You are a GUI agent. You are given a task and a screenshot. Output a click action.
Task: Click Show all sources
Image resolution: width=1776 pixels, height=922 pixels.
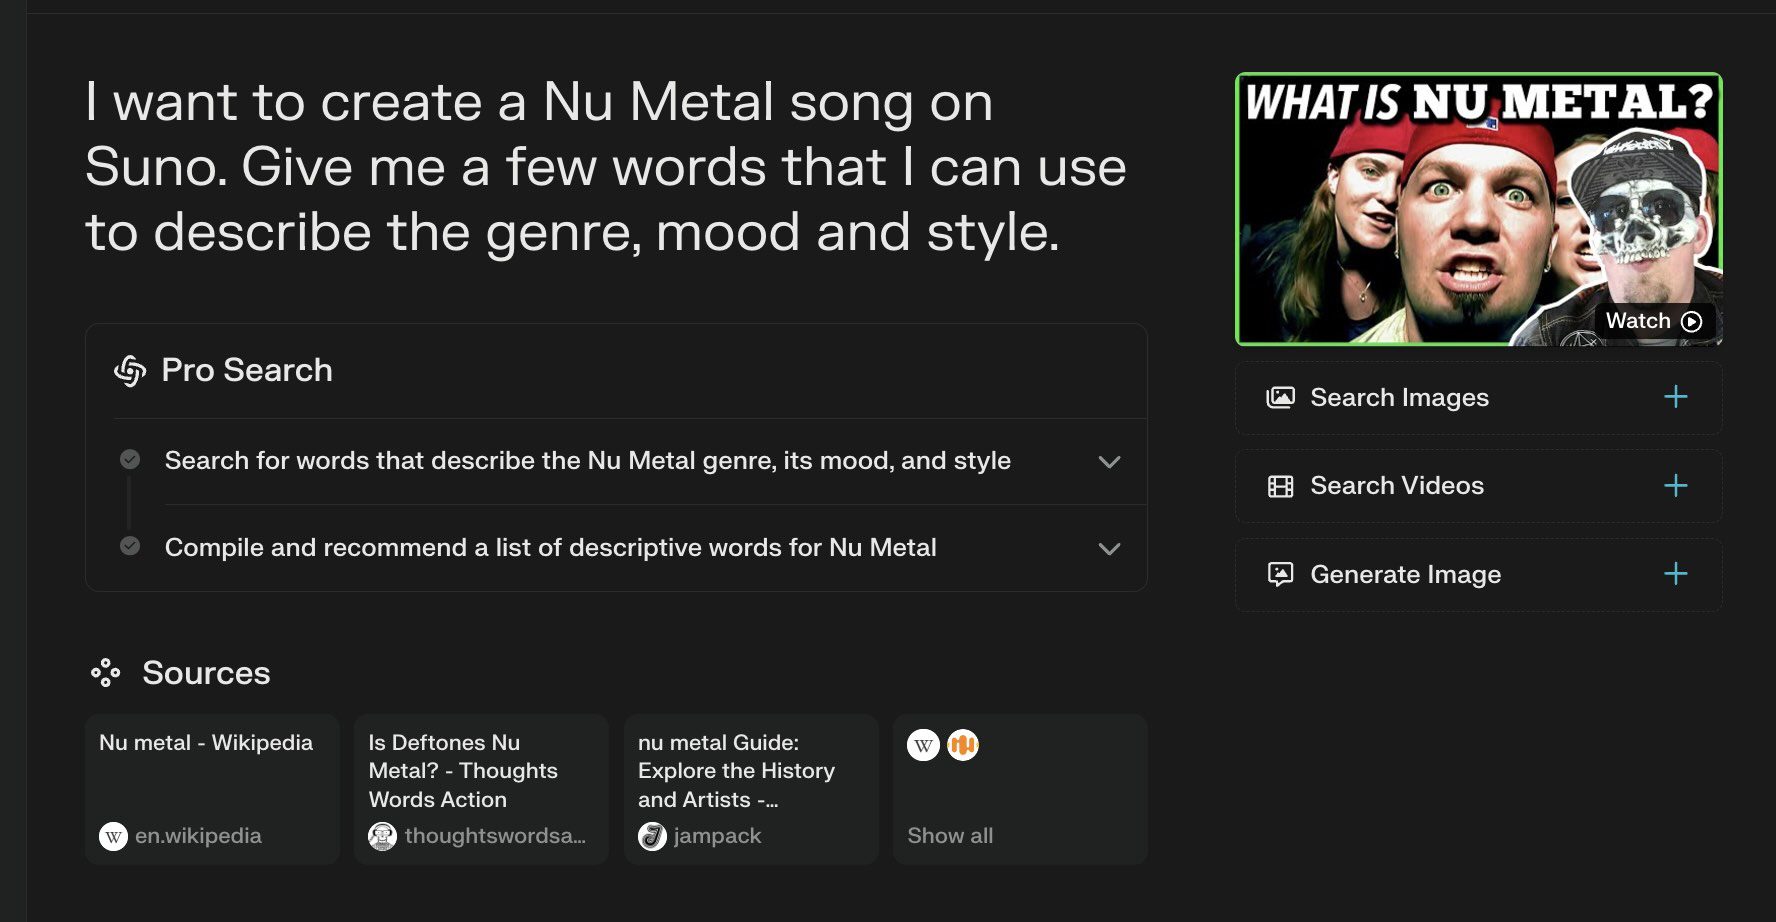coord(950,836)
